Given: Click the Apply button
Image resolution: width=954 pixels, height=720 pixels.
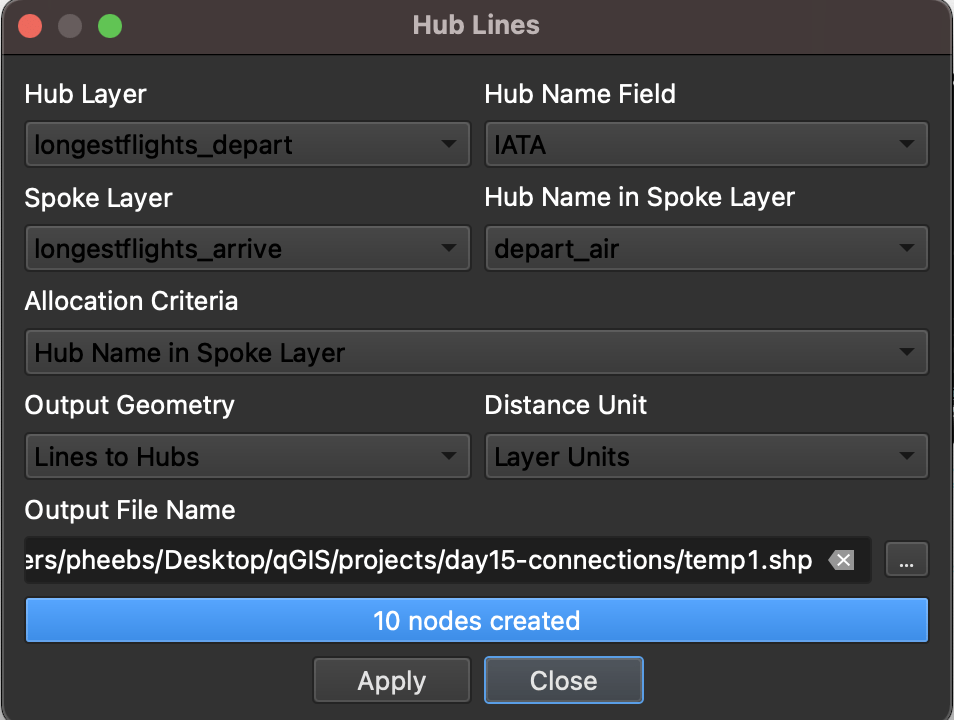Looking at the screenshot, I should [392, 681].
